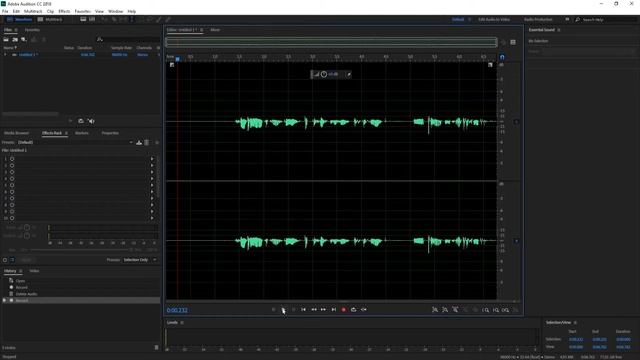Click Open File icon in Files panel
Image resolution: width=640 pixels, height=360 pixels.
[x=6, y=40]
